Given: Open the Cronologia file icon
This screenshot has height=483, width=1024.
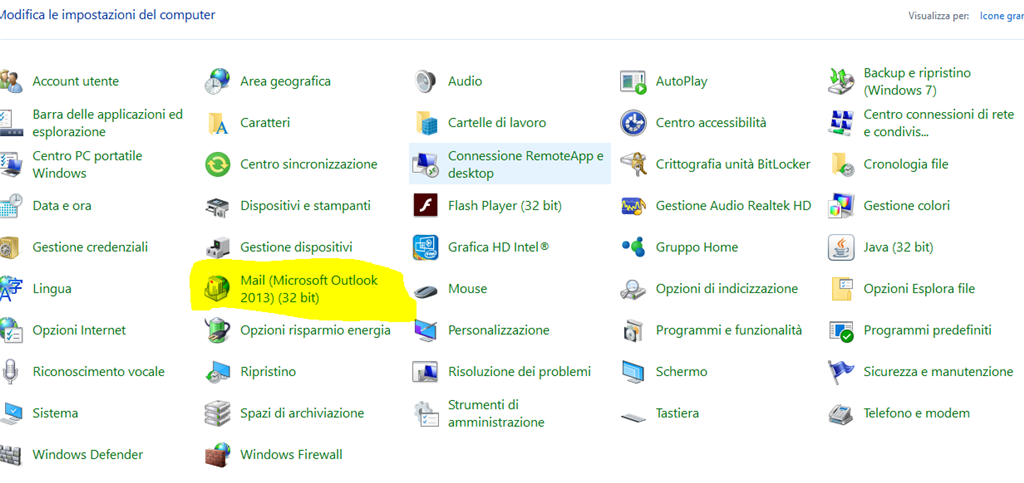Looking at the screenshot, I should [x=841, y=164].
